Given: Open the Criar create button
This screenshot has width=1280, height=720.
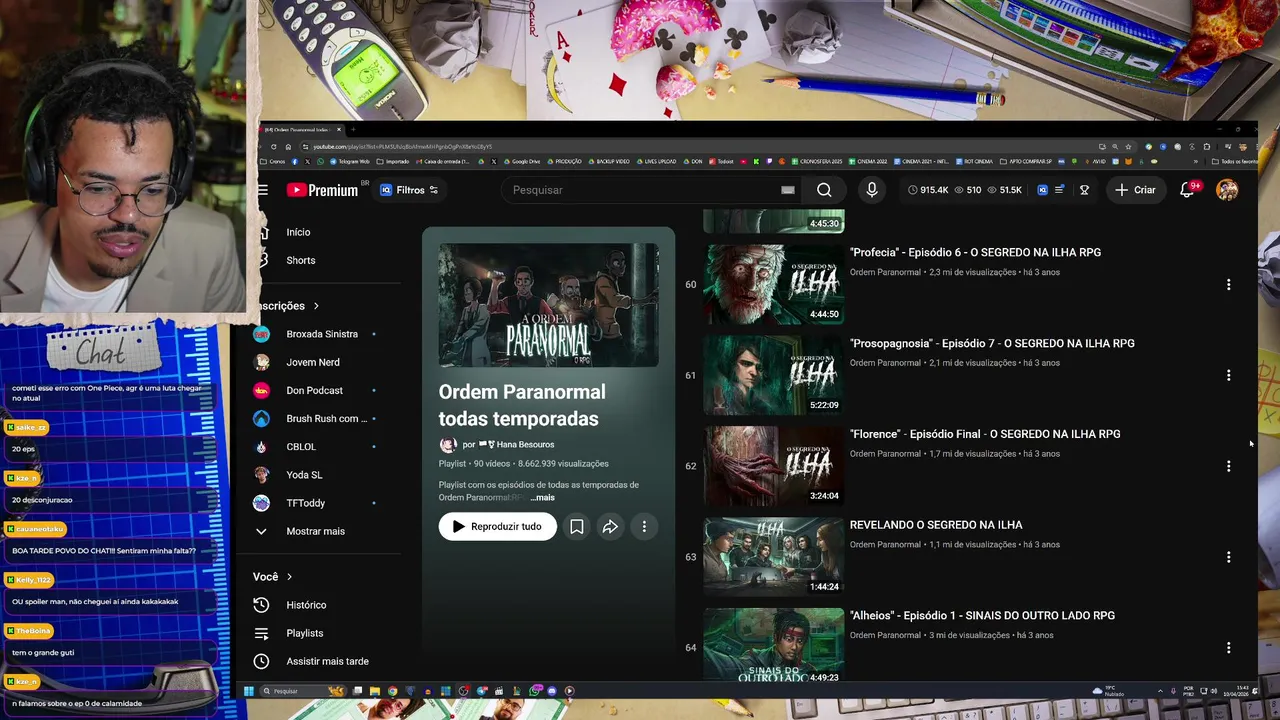Looking at the screenshot, I should point(1135,190).
